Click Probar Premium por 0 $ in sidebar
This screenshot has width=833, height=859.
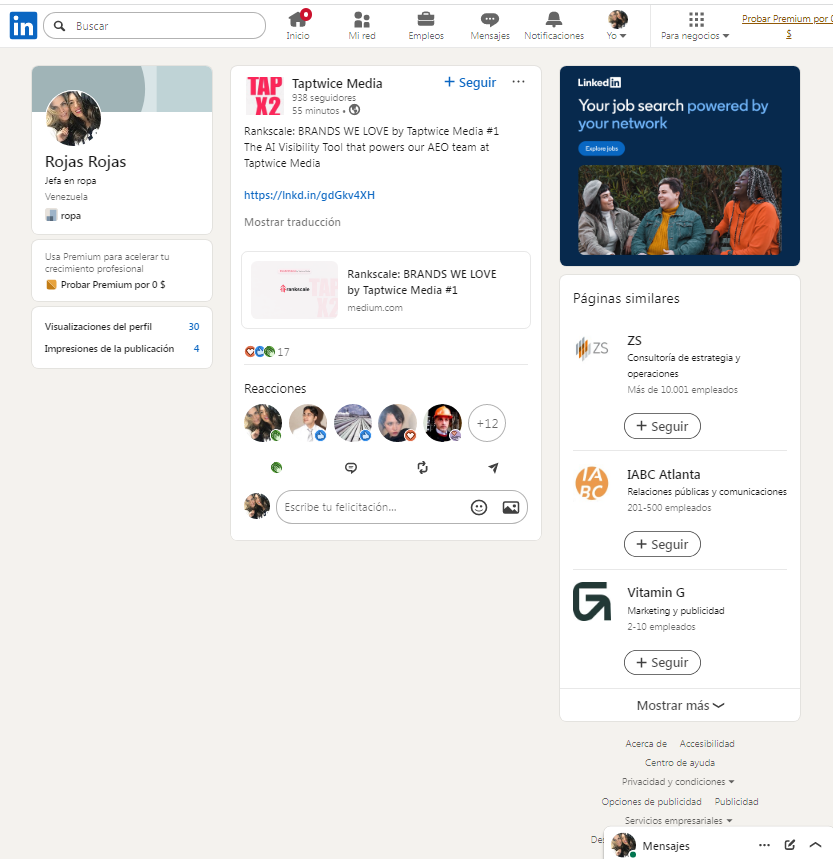click(106, 285)
